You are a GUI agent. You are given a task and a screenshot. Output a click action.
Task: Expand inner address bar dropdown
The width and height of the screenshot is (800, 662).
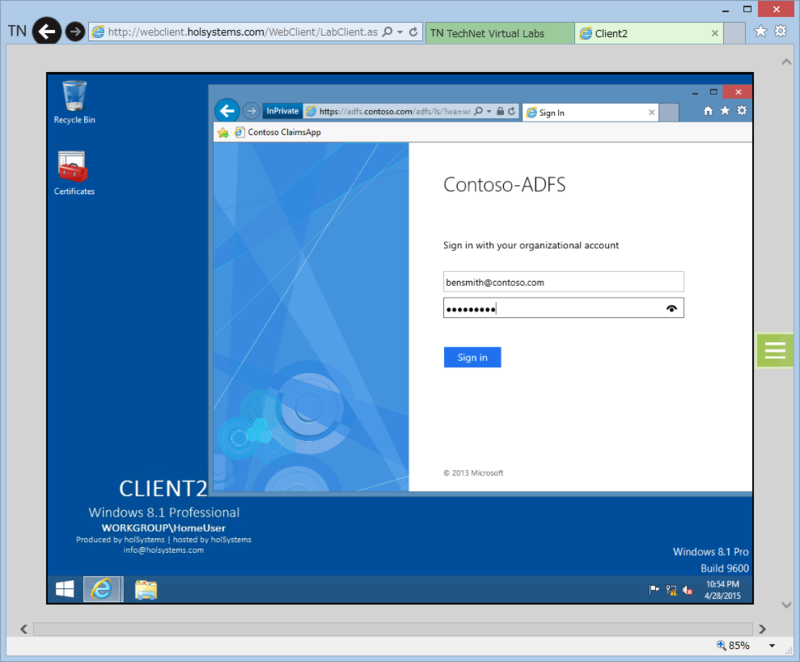pyautogui.click(x=489, y=111)
